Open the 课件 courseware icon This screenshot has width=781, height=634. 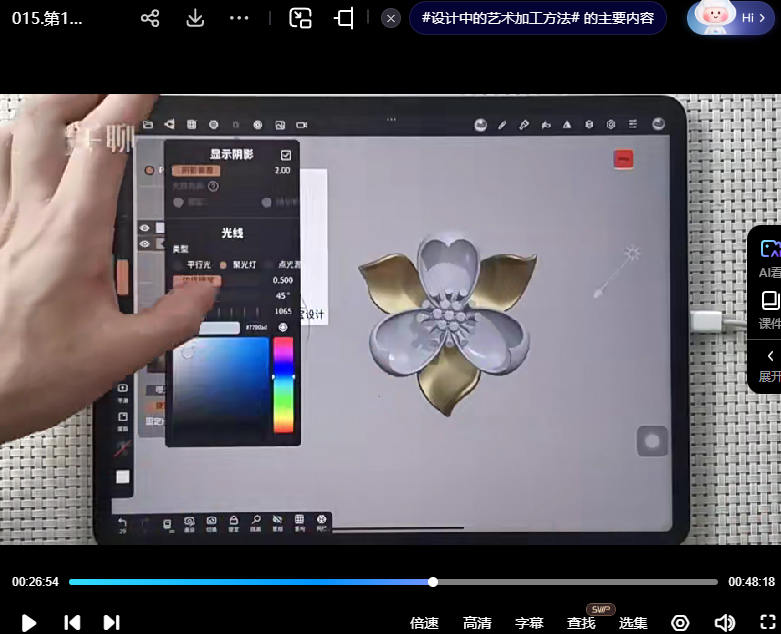(x=768, y=309)
